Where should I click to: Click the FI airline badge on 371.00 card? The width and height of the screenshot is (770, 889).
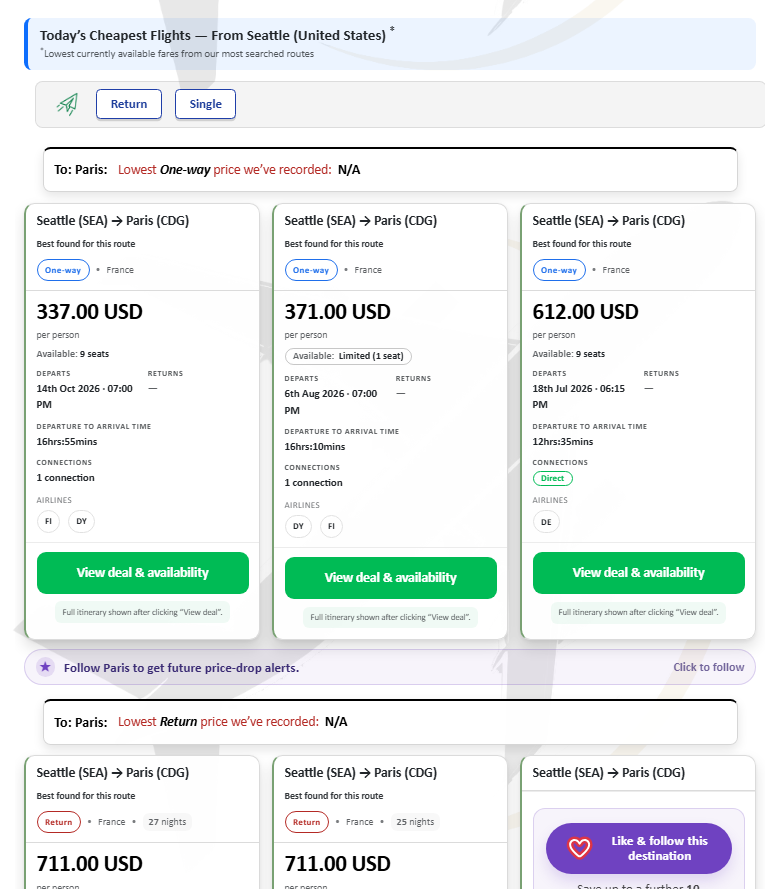tap(333, 526)
